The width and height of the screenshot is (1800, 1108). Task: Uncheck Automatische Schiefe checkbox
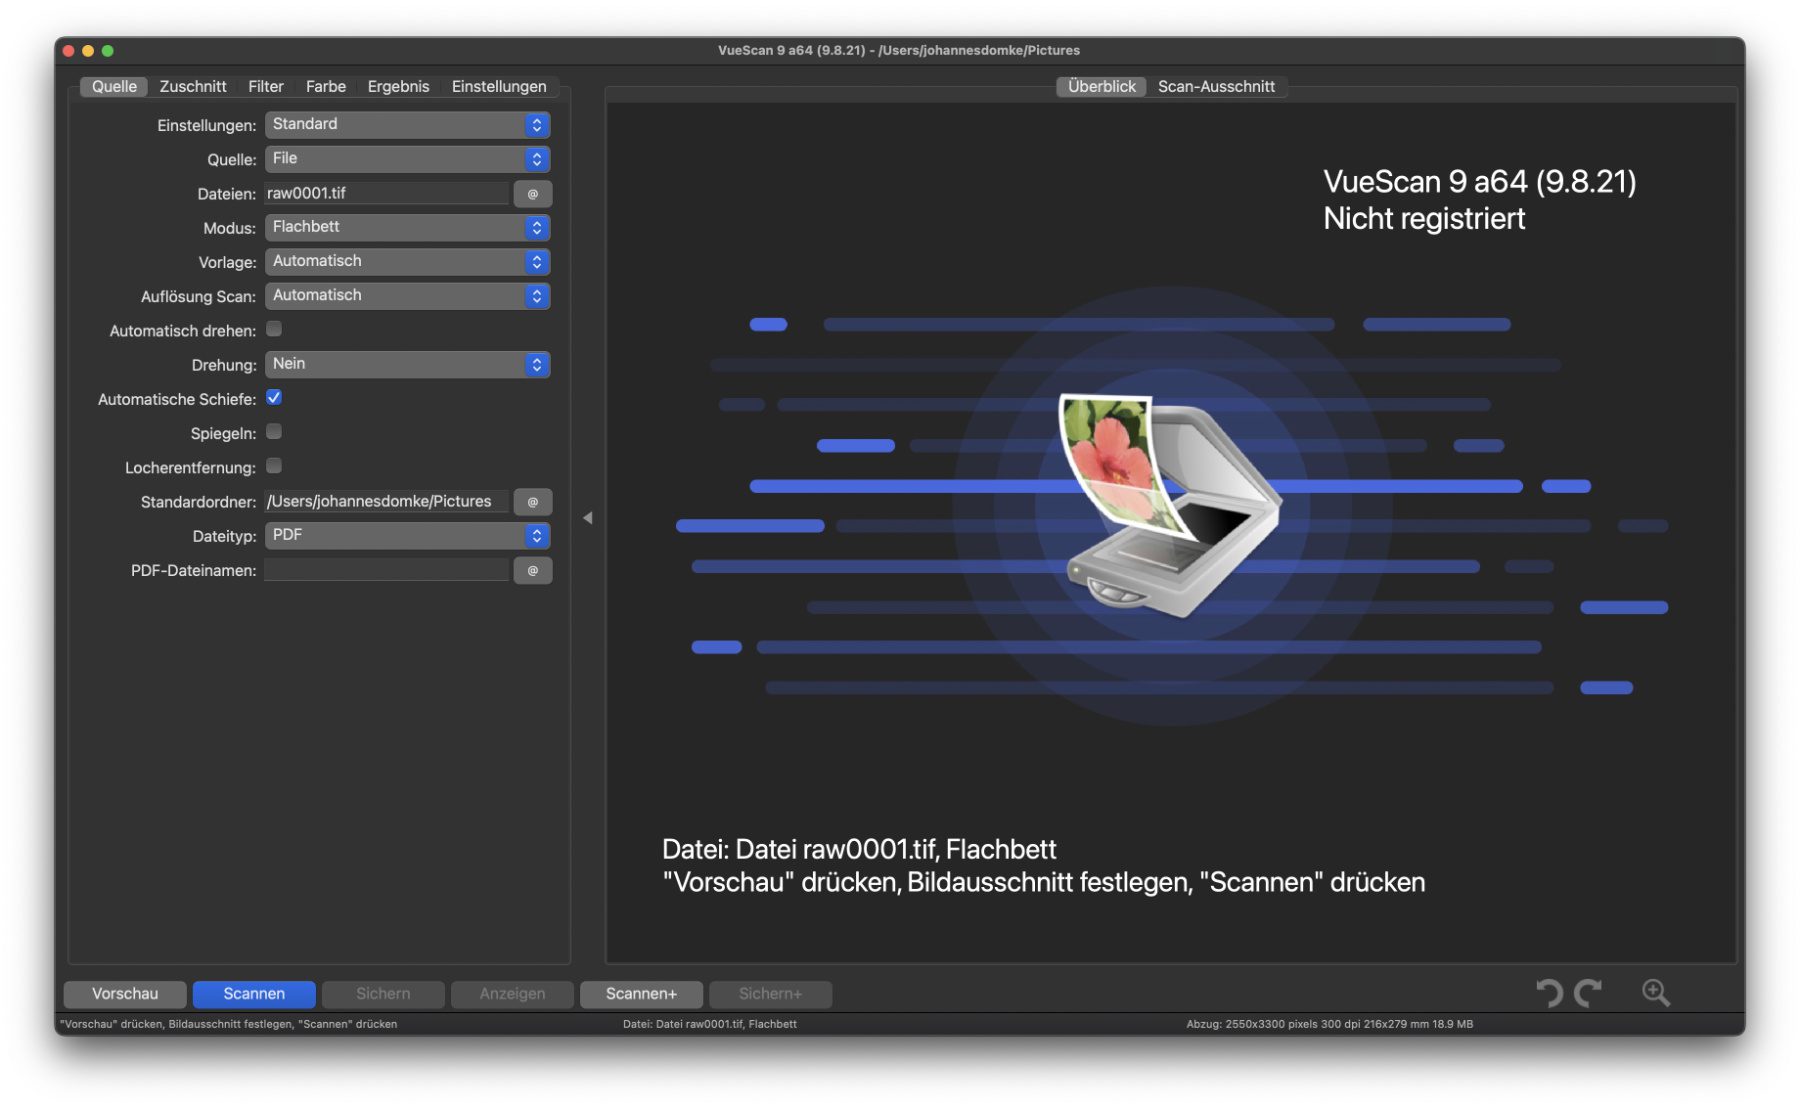[x=274, y=398]
